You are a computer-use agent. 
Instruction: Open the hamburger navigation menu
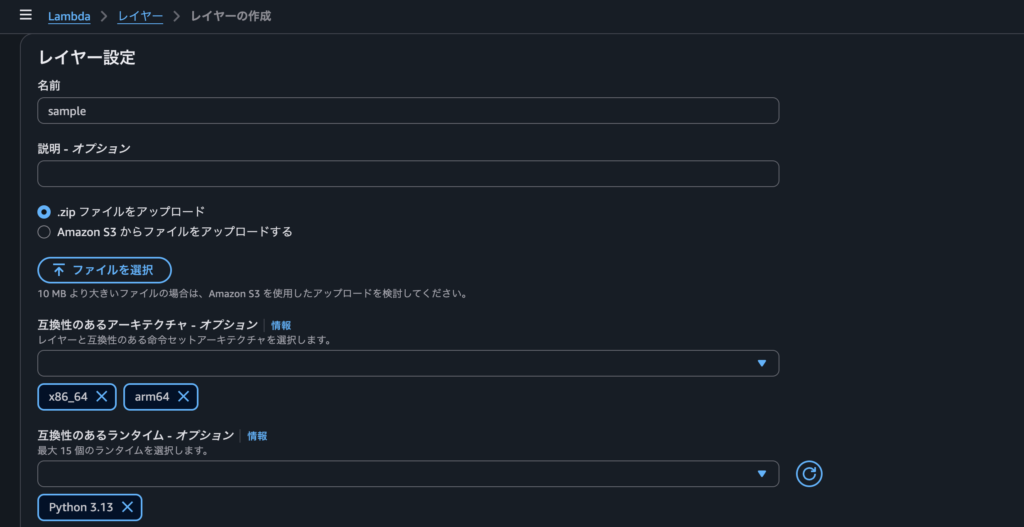point(25,15)
